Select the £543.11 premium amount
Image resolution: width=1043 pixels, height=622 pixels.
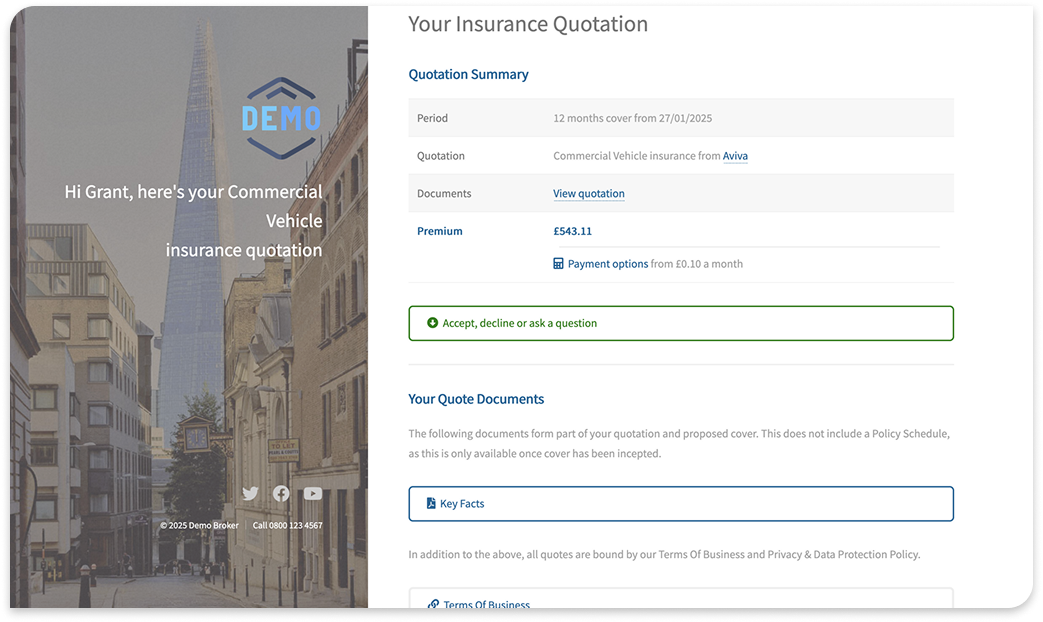[x=572, y=231]
